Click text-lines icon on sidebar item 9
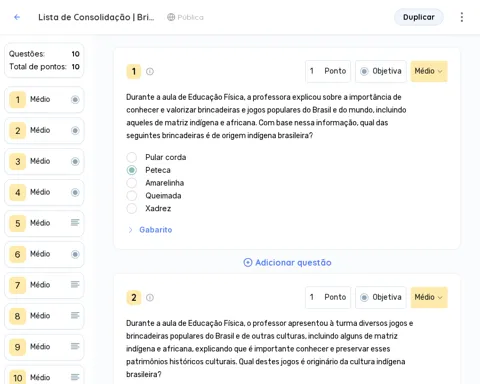Image resolution: width=480 pixels, height=384 pixels. point(75,346)
